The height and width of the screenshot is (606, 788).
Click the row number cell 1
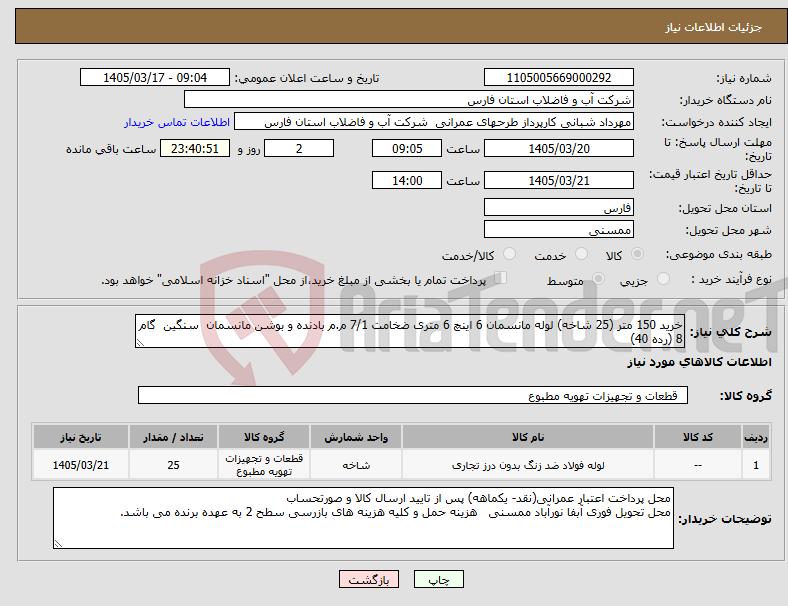pyautogui.click(x=755, y=465)
